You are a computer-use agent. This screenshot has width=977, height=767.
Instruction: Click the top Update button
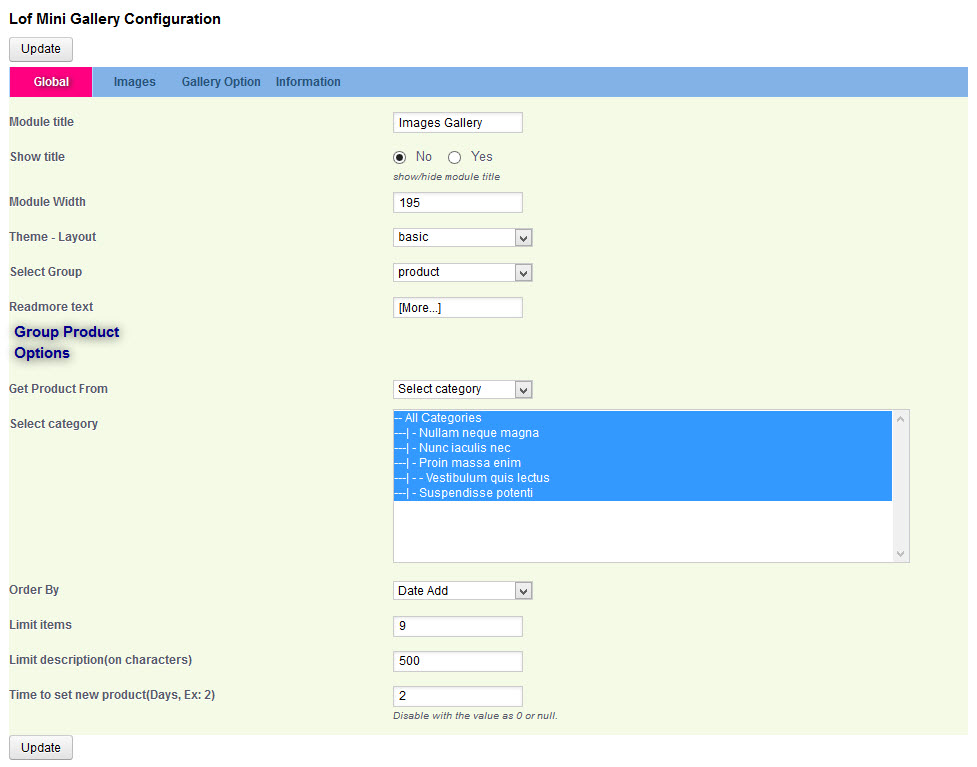tap(41, 49)
